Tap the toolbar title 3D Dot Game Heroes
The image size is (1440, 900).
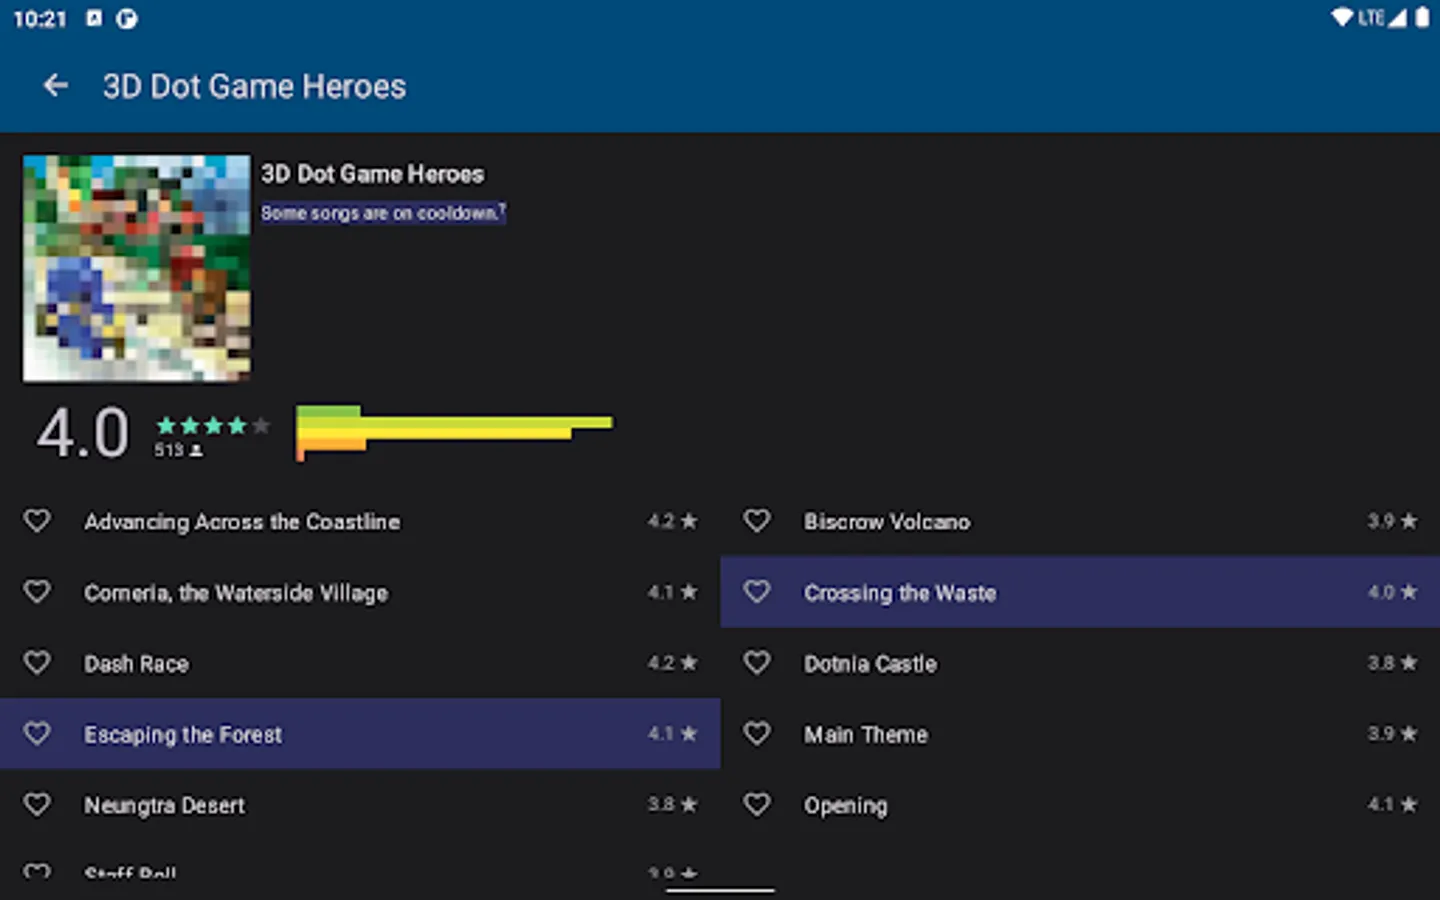(x=254, y=86)
